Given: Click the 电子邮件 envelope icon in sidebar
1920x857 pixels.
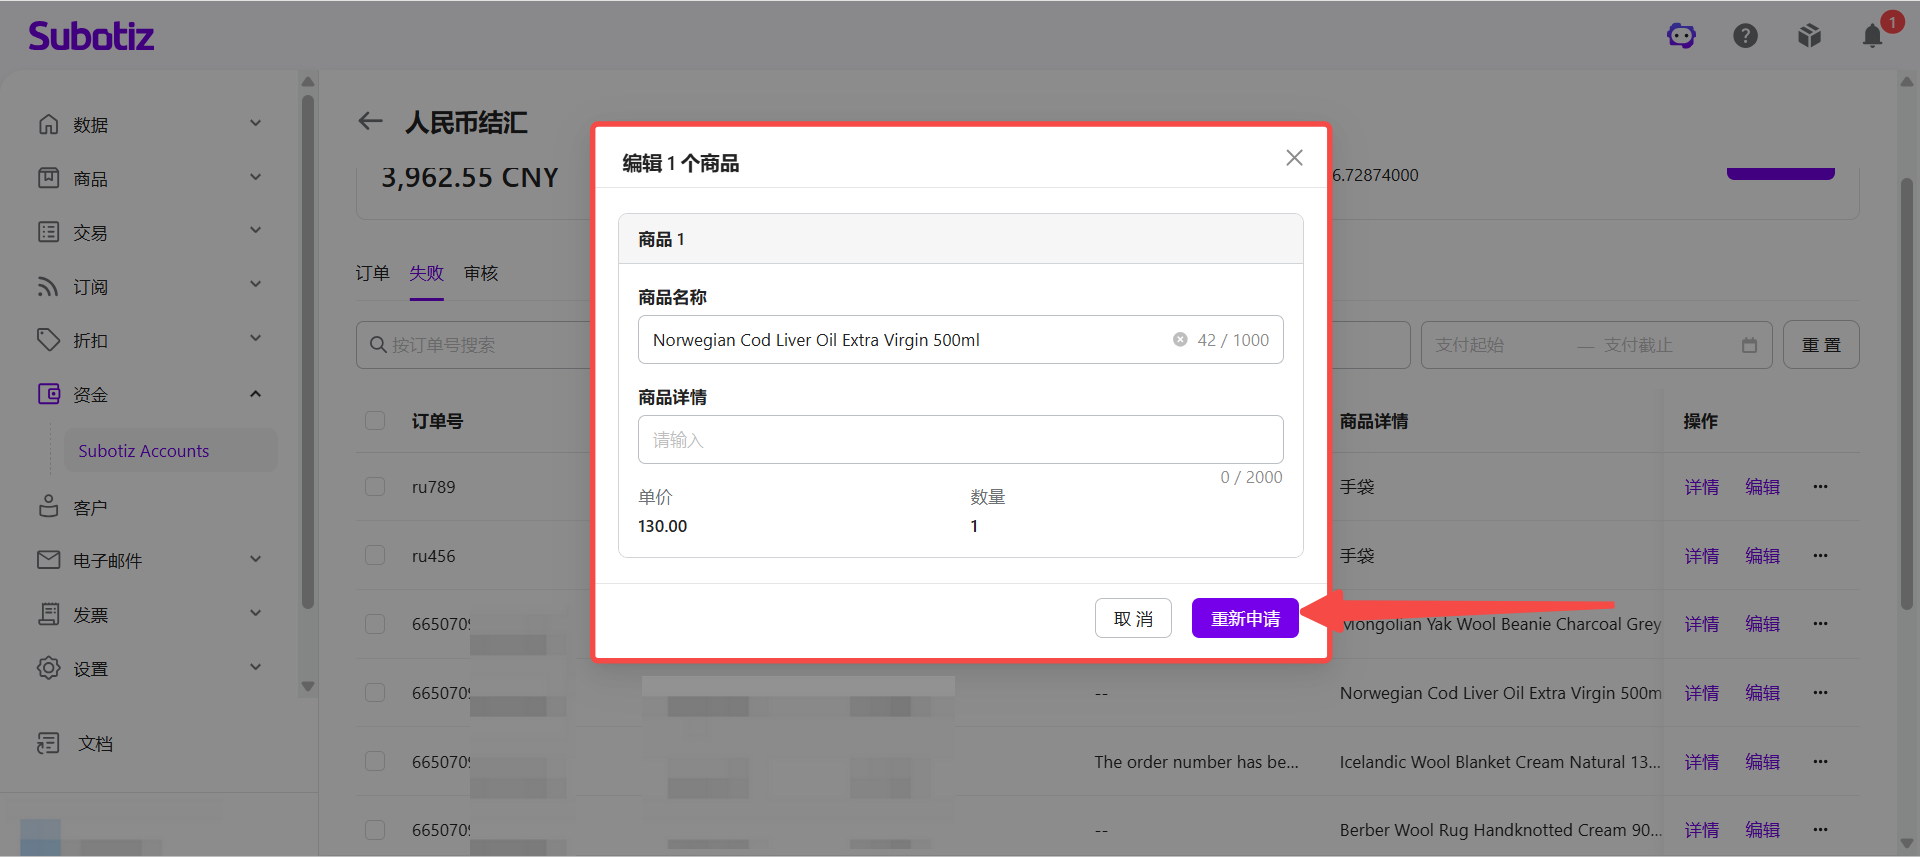Looking at the screenshot, I should pyautogui.click(x=48, y=560).
